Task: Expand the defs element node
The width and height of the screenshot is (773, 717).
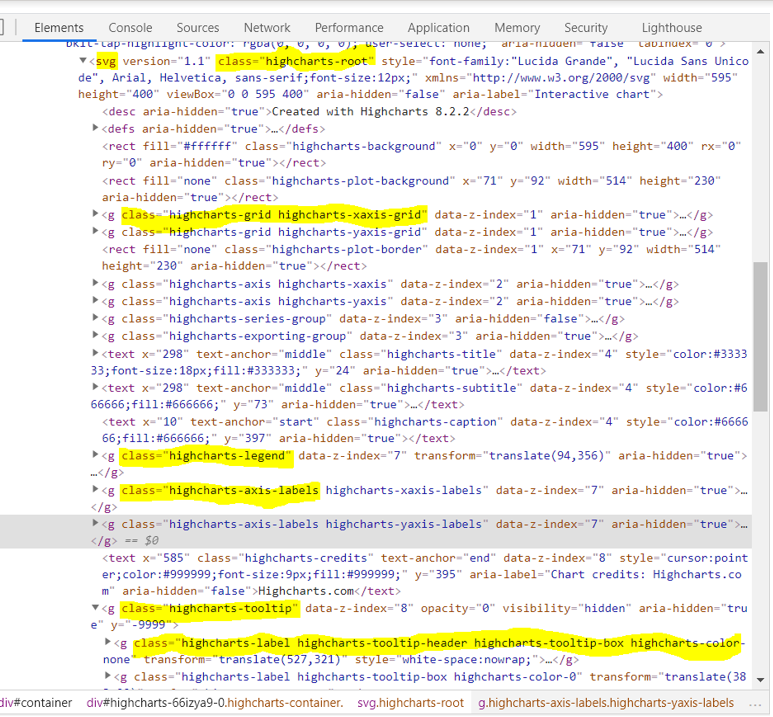Action: 96,128
